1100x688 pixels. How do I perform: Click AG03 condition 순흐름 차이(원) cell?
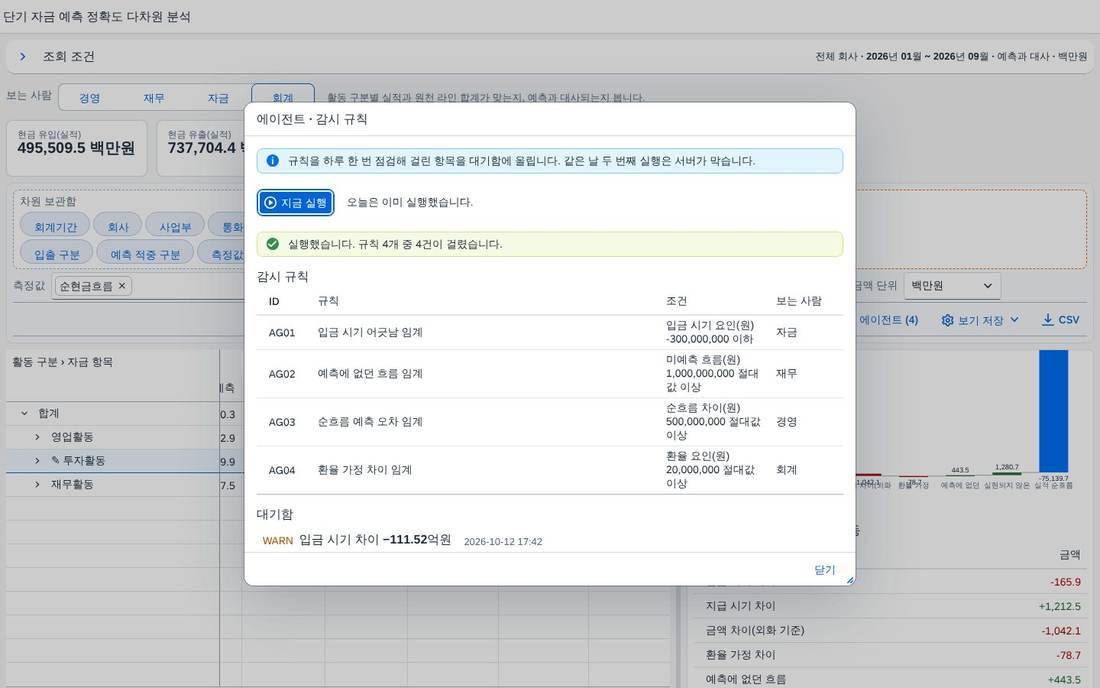coord(713,421)
